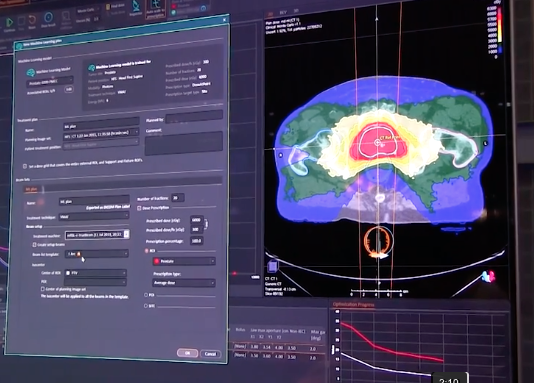Screen dimensions: 534x383
Task: Switch to the 3D view tab
Action: point(296,11)
